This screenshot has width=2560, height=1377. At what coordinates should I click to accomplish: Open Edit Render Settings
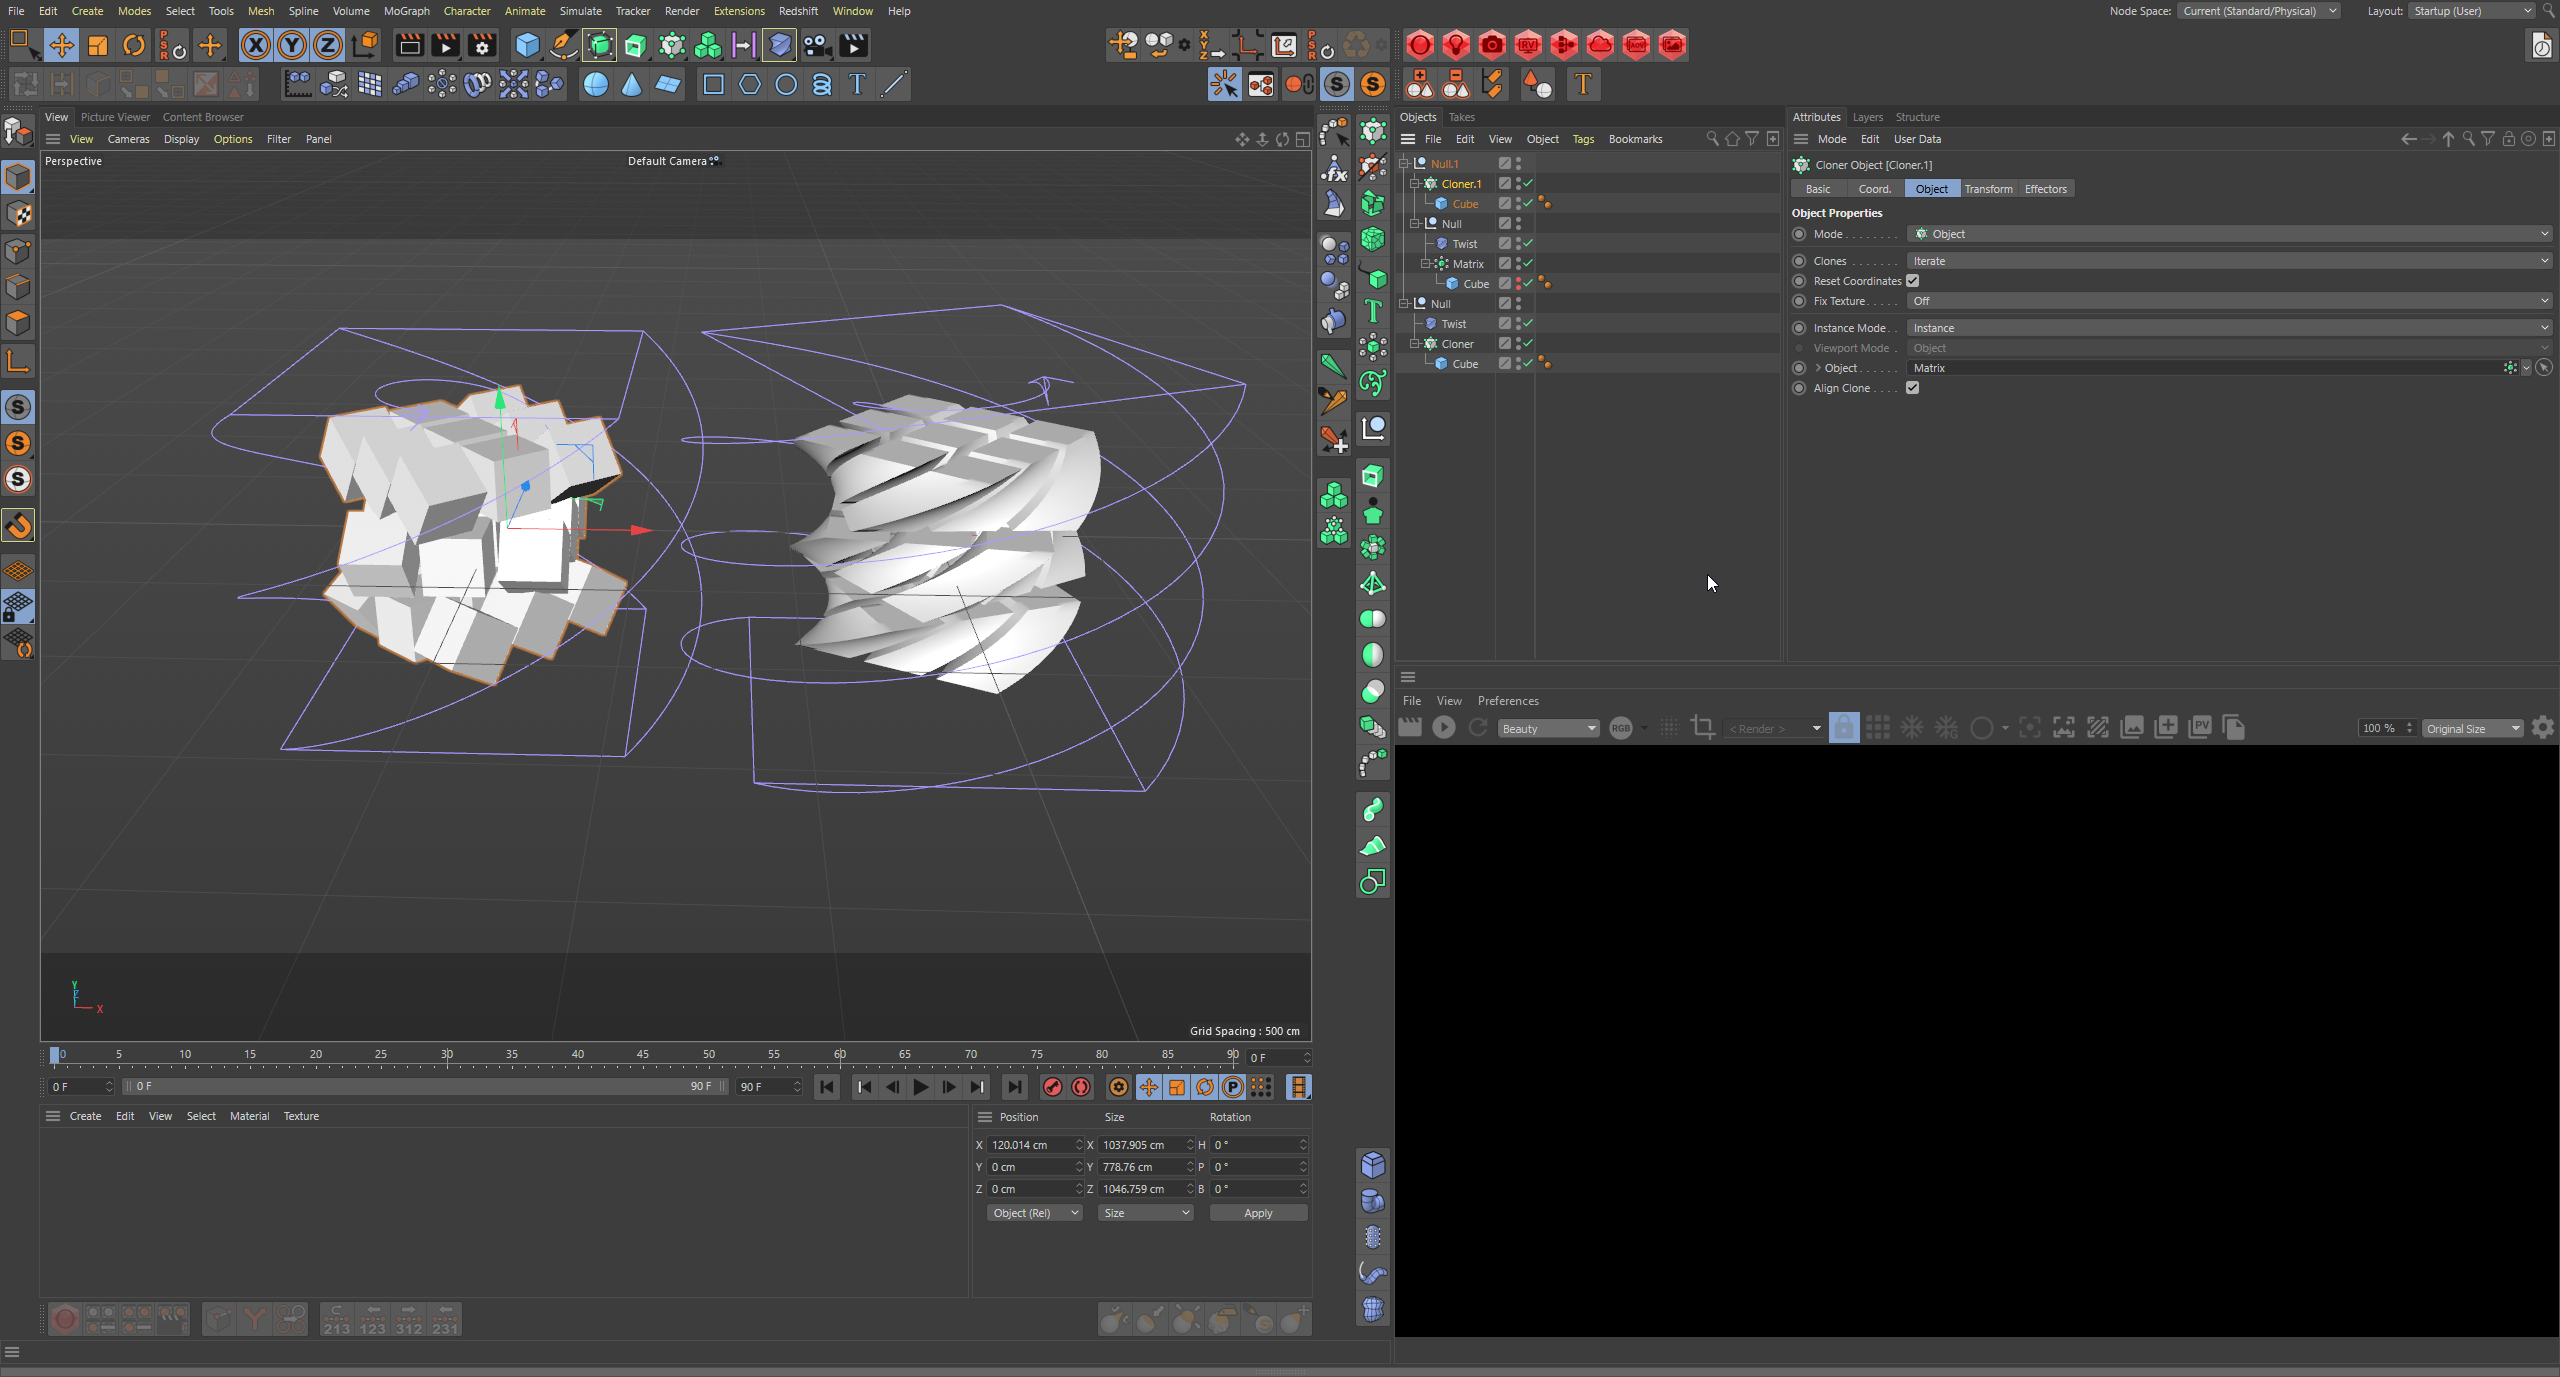coord(482,46)
